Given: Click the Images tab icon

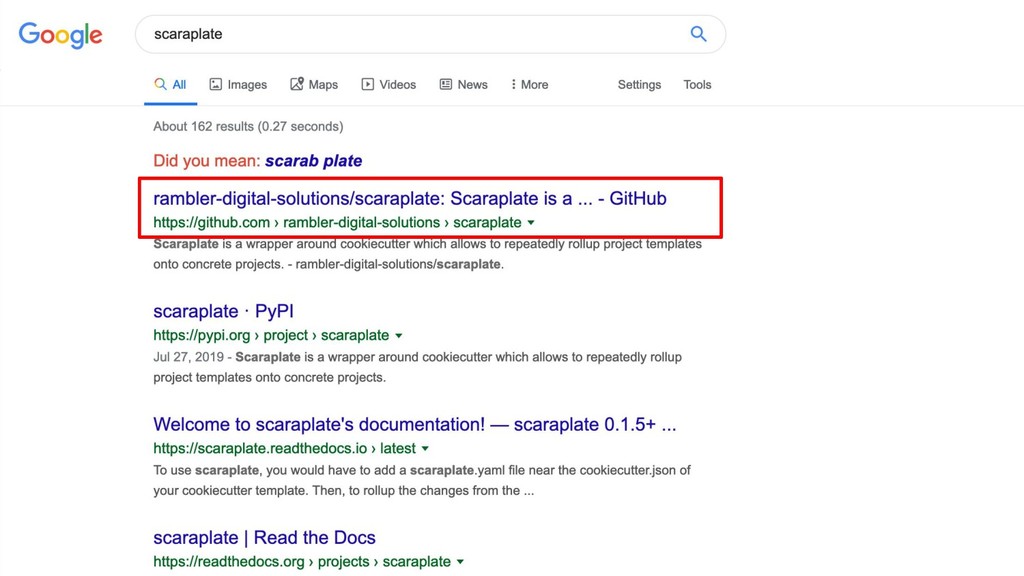Looking at the screenshot, I should (x=216, y=84).
